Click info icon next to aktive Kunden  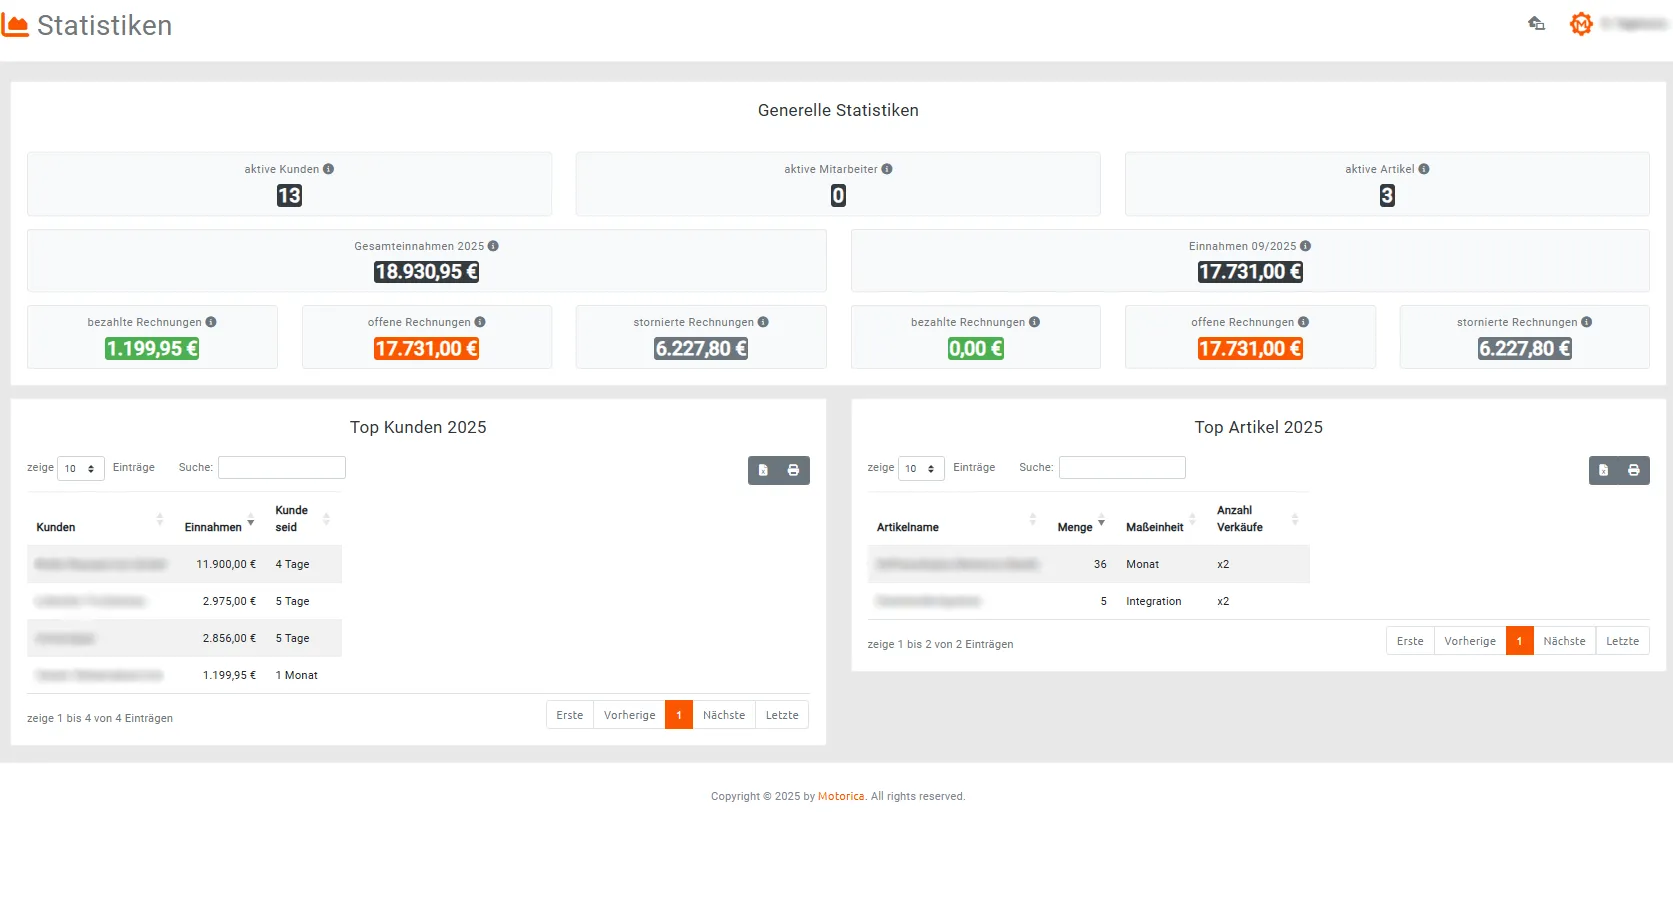(x=328, y=169)
